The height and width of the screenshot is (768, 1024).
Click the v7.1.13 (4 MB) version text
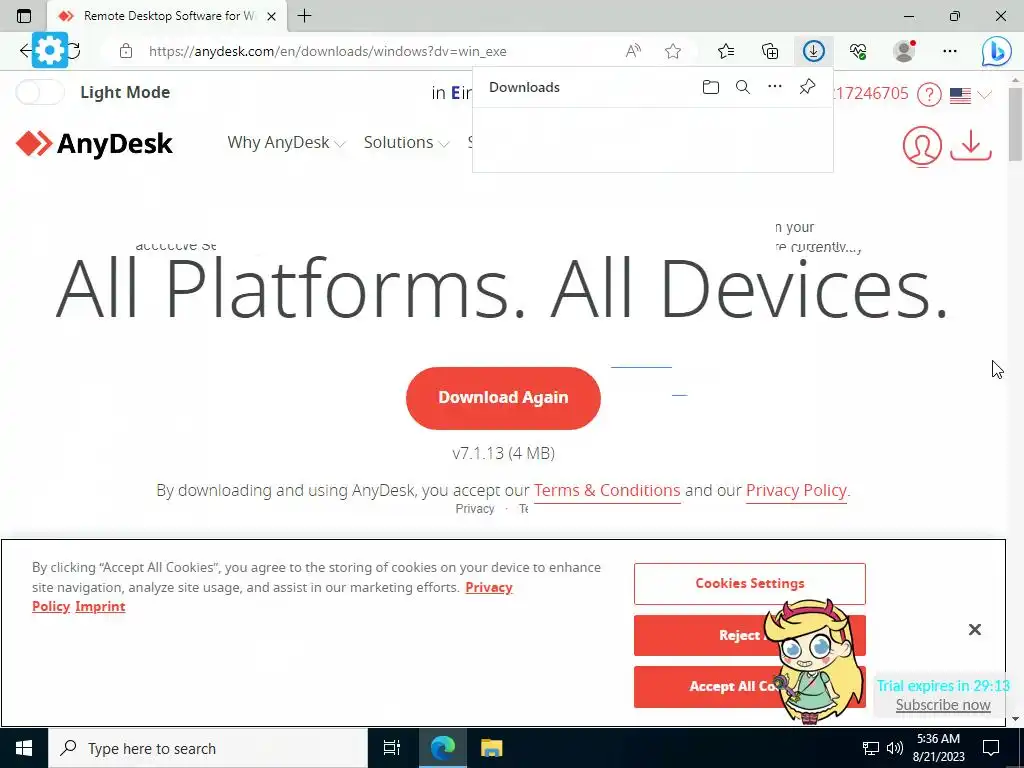pos(504,453)
